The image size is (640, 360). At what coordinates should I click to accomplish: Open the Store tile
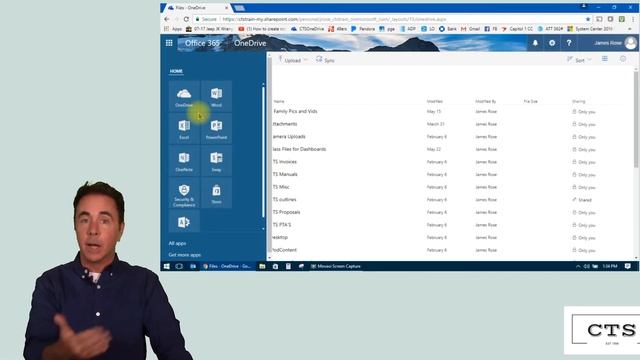click(x=216, y=193)
